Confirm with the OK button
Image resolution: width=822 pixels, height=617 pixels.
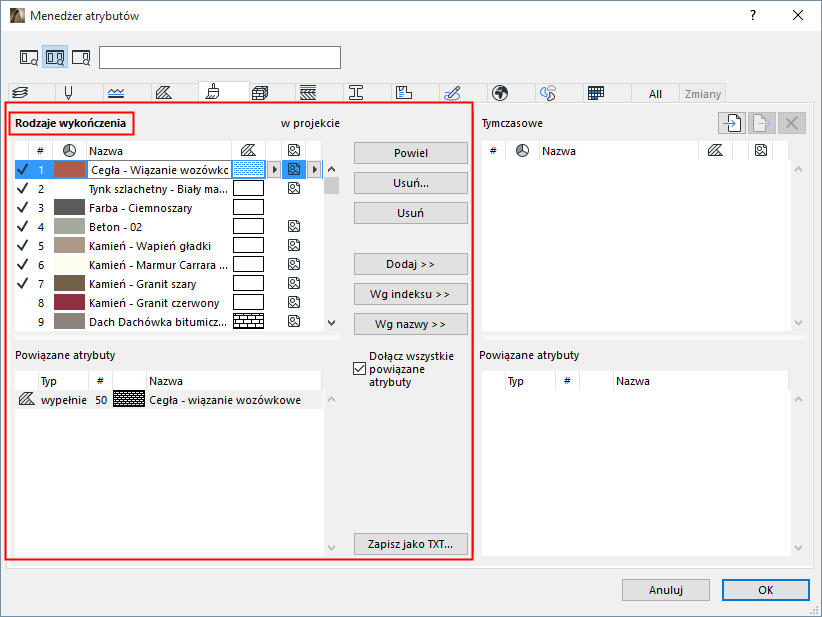[765, 590]
